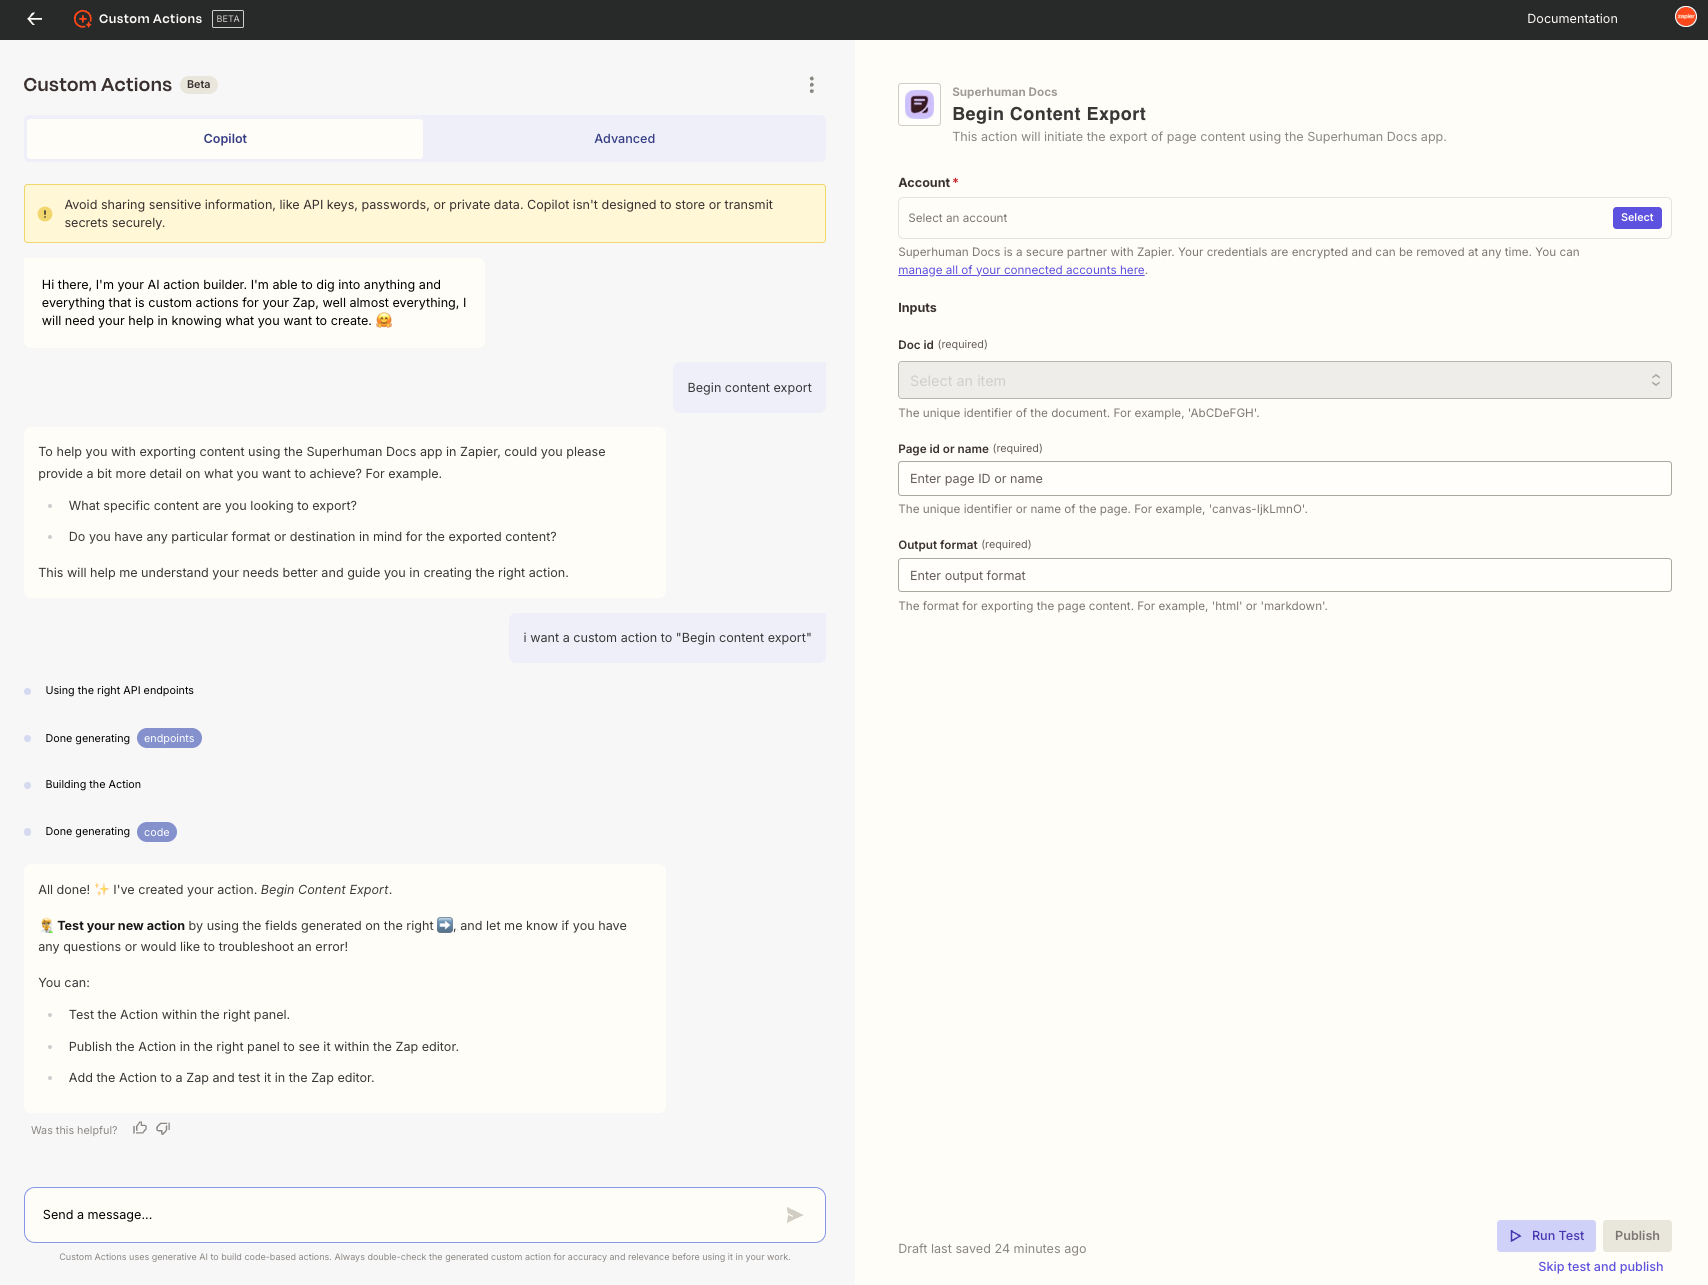The image size is (1708, 1285).
Task: Click the Run Test button
Action: (1546, 1236)
